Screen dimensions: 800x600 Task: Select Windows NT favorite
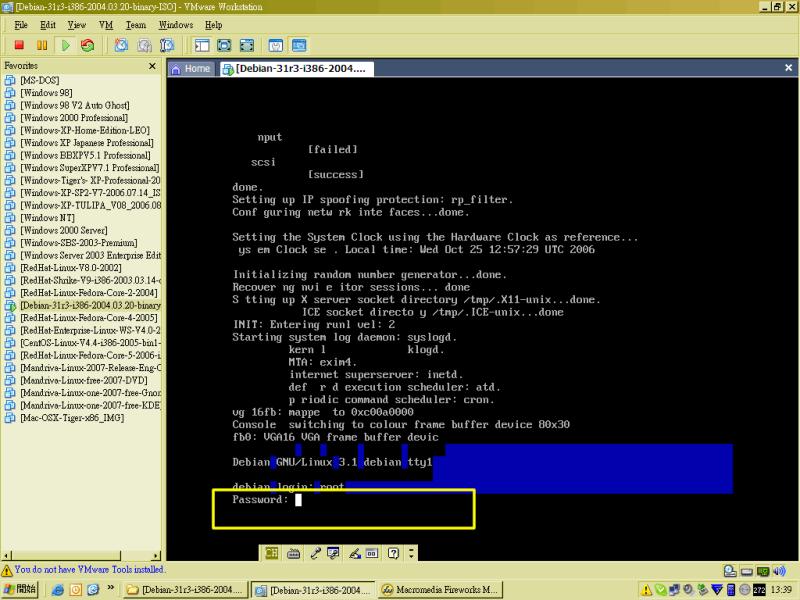tap(47, 218)
